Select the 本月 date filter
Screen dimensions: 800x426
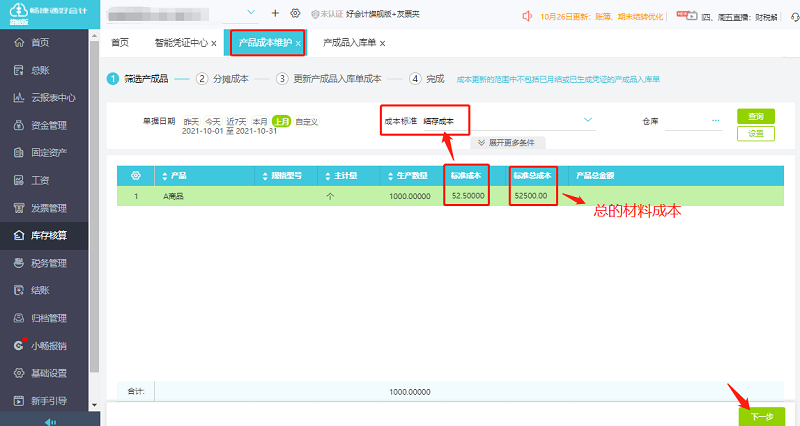pos(260,121)
